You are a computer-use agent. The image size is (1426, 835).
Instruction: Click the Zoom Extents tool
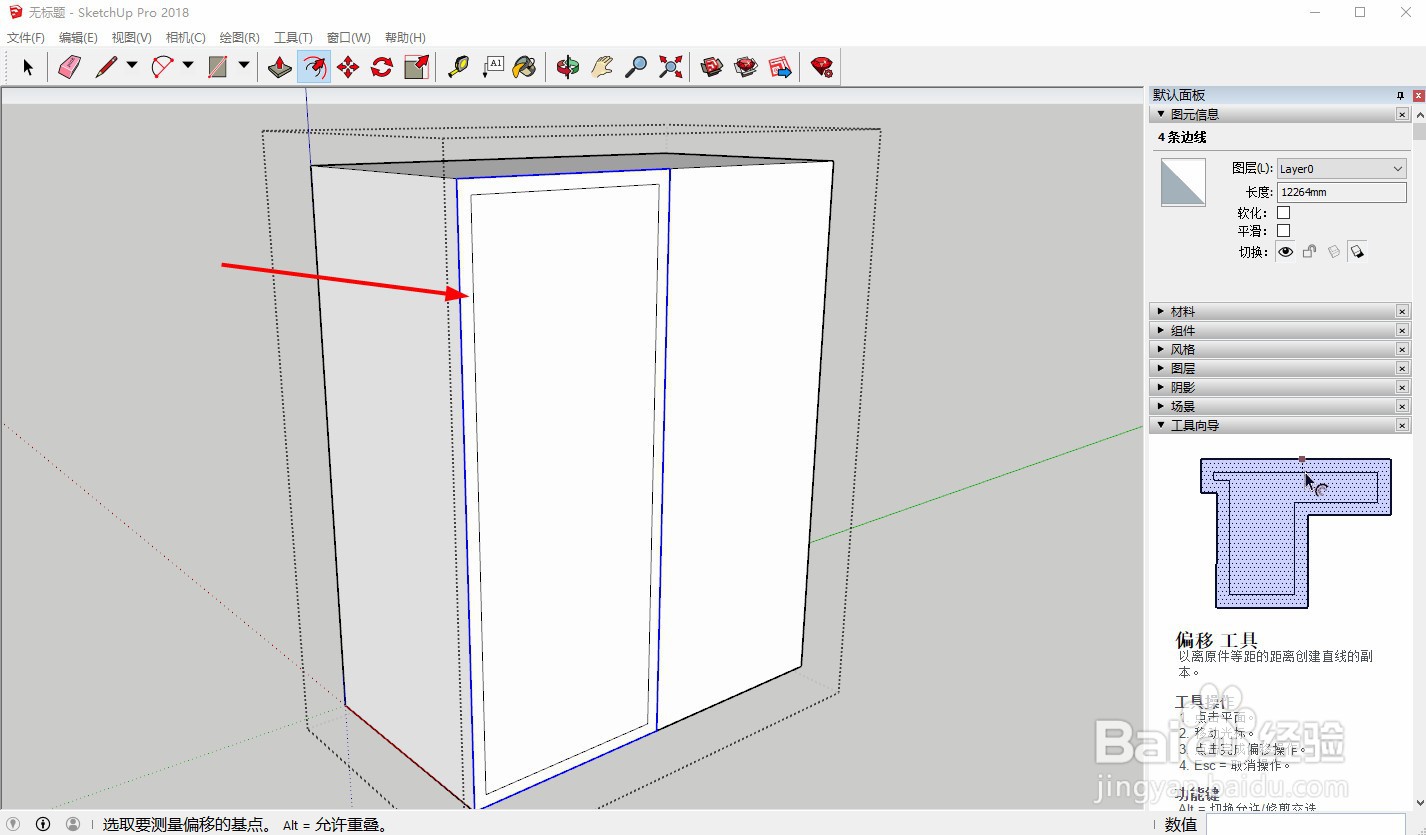click(670, 67)
